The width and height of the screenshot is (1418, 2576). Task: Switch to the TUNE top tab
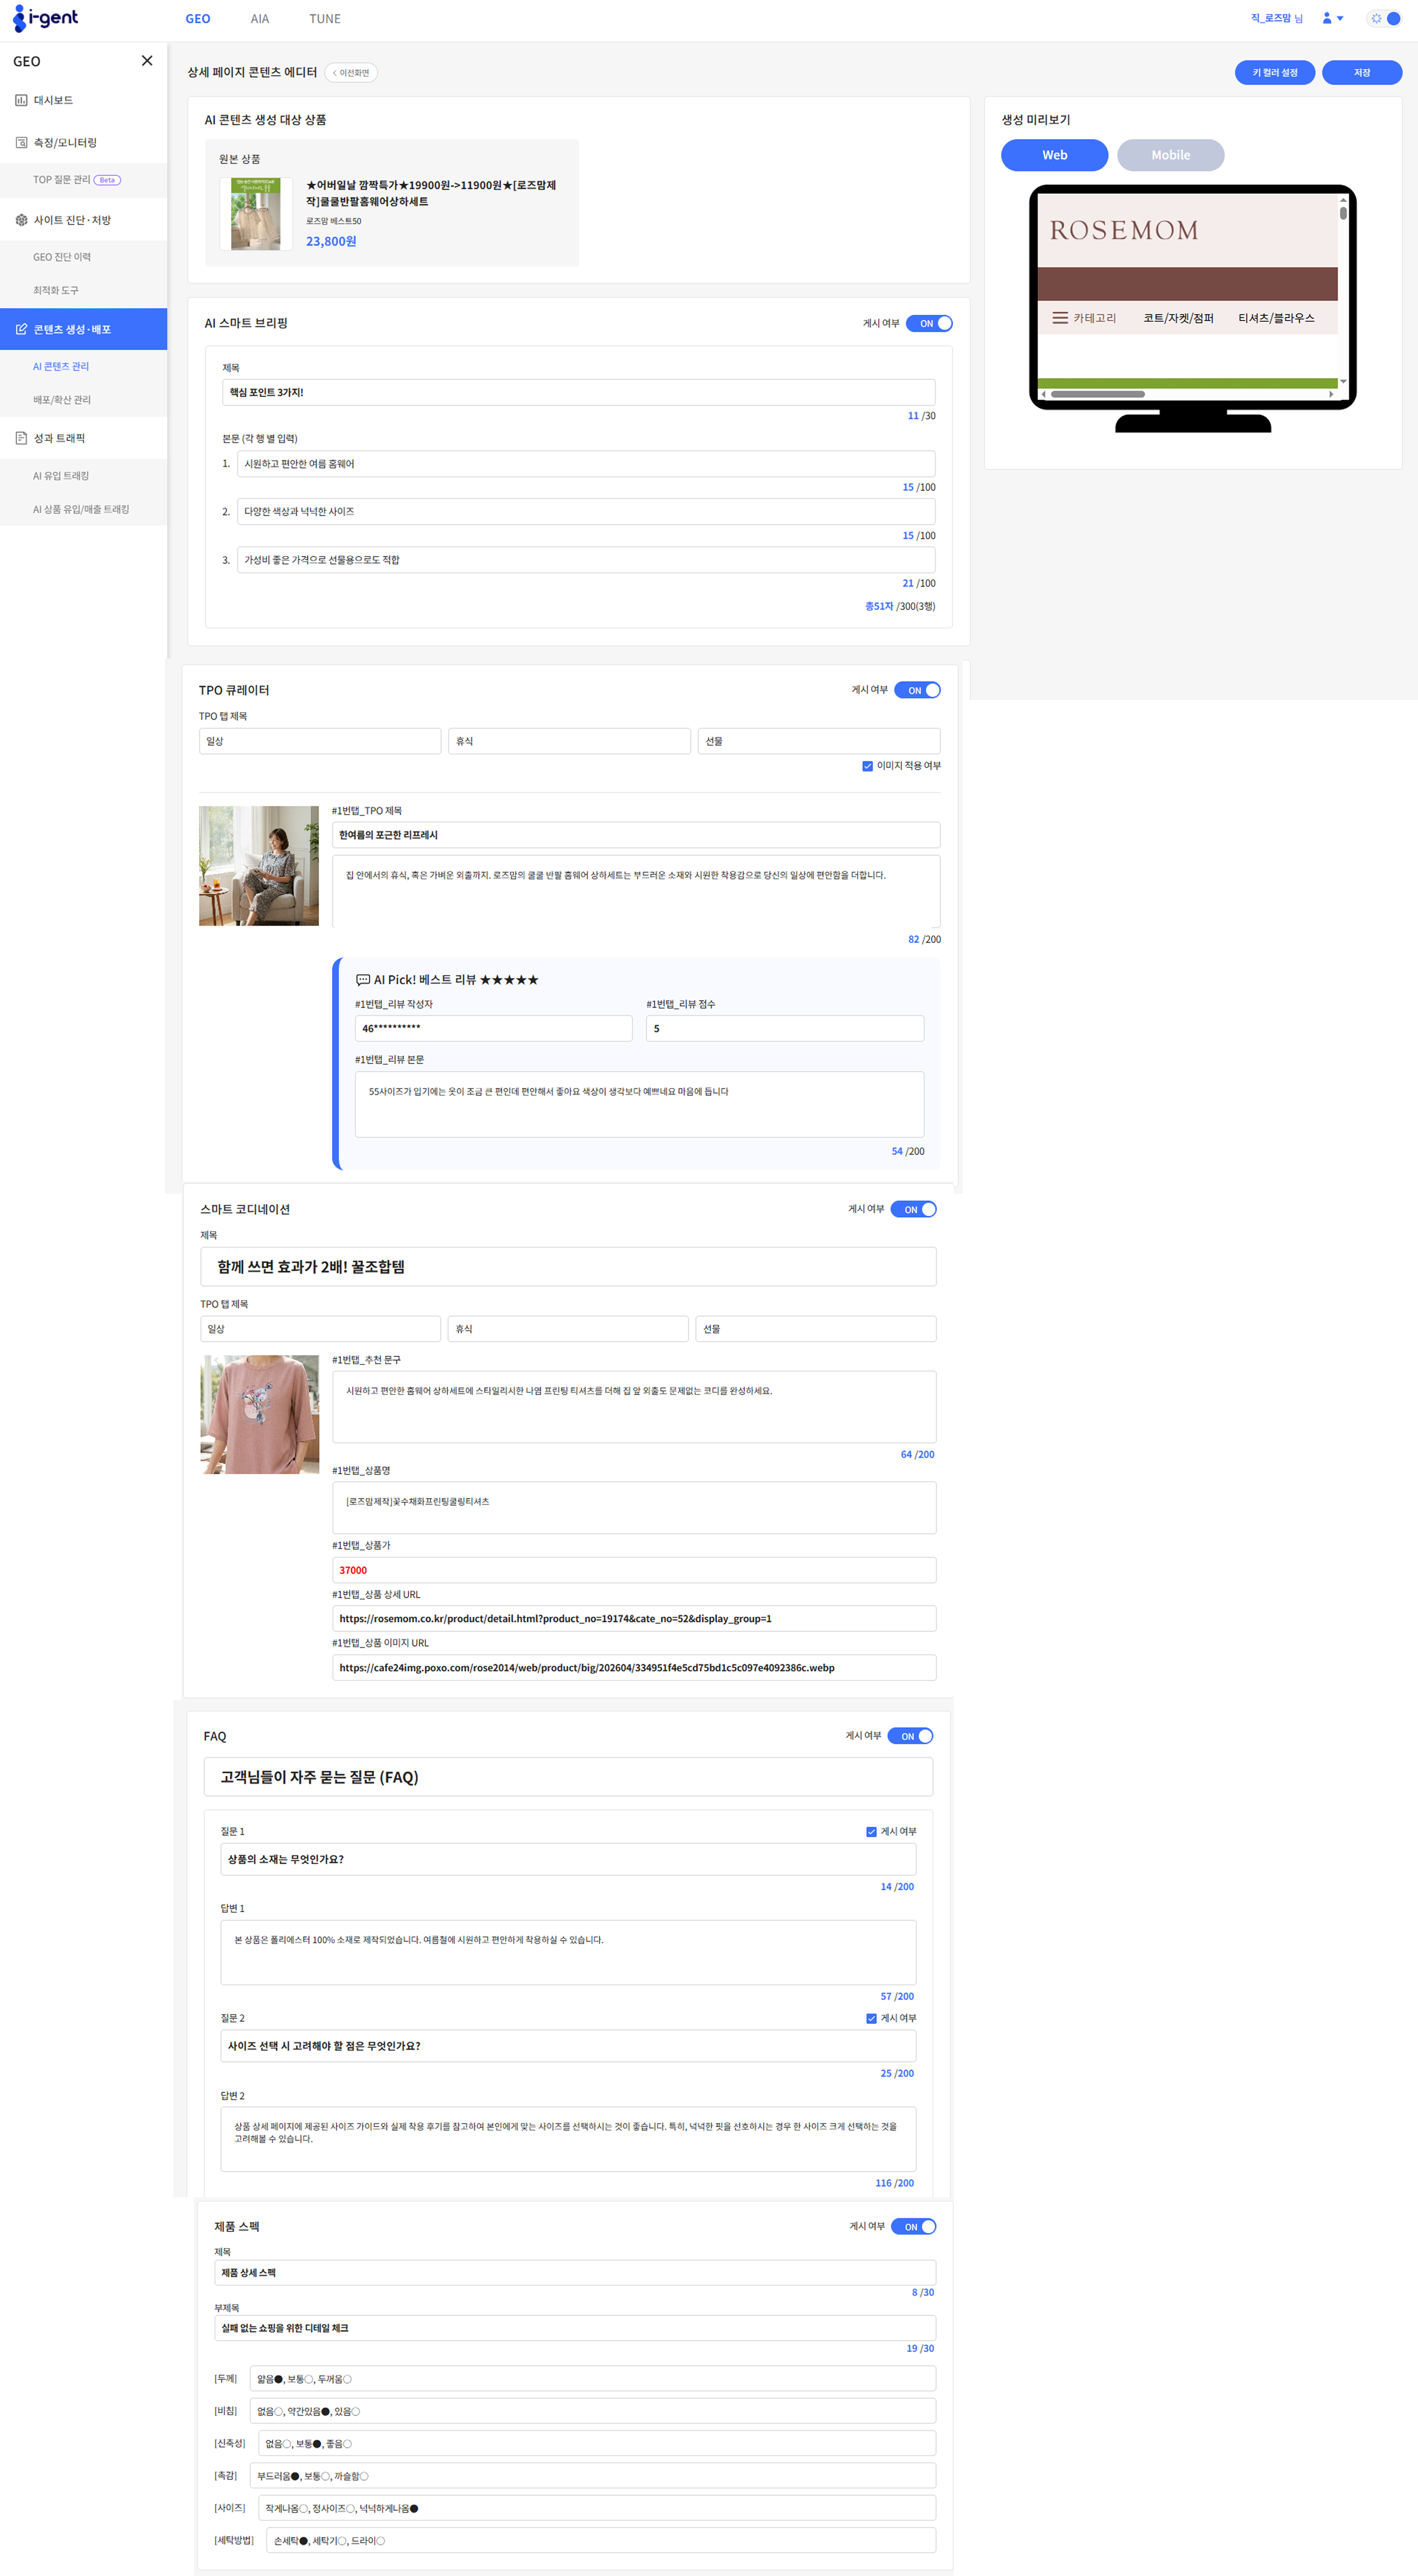point(325,19)
